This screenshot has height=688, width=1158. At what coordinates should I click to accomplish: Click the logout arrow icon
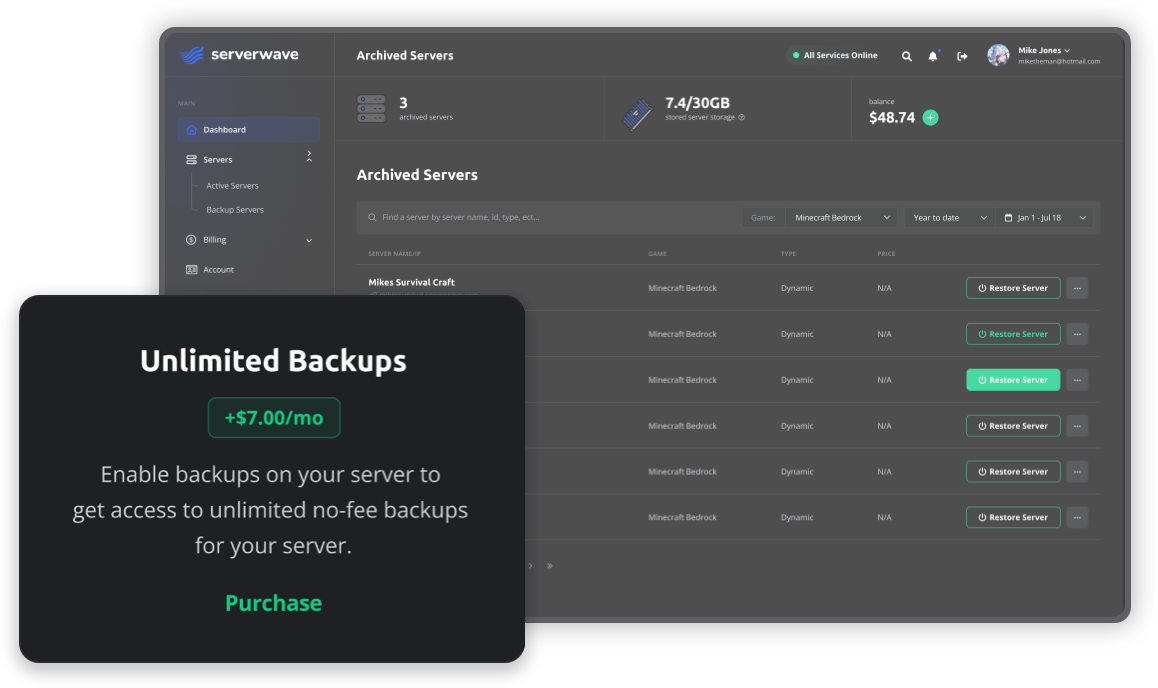point(962,56)
